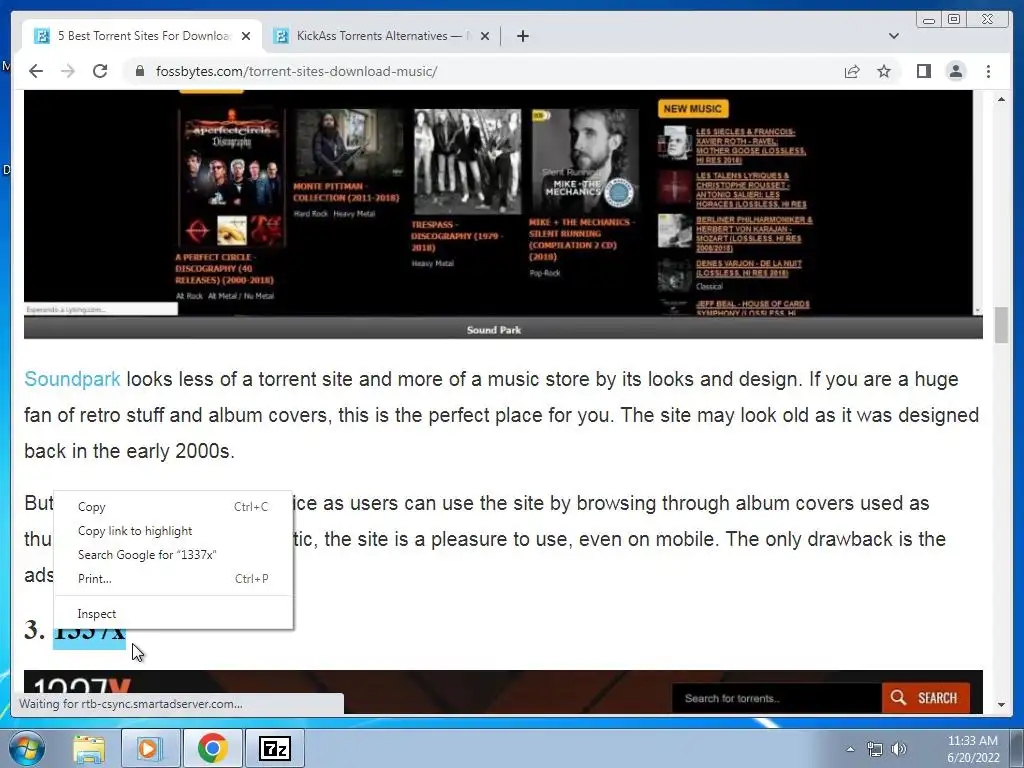Choose Copy from context menu
This screenshot has height=768, width=1024.
[173, 507]
